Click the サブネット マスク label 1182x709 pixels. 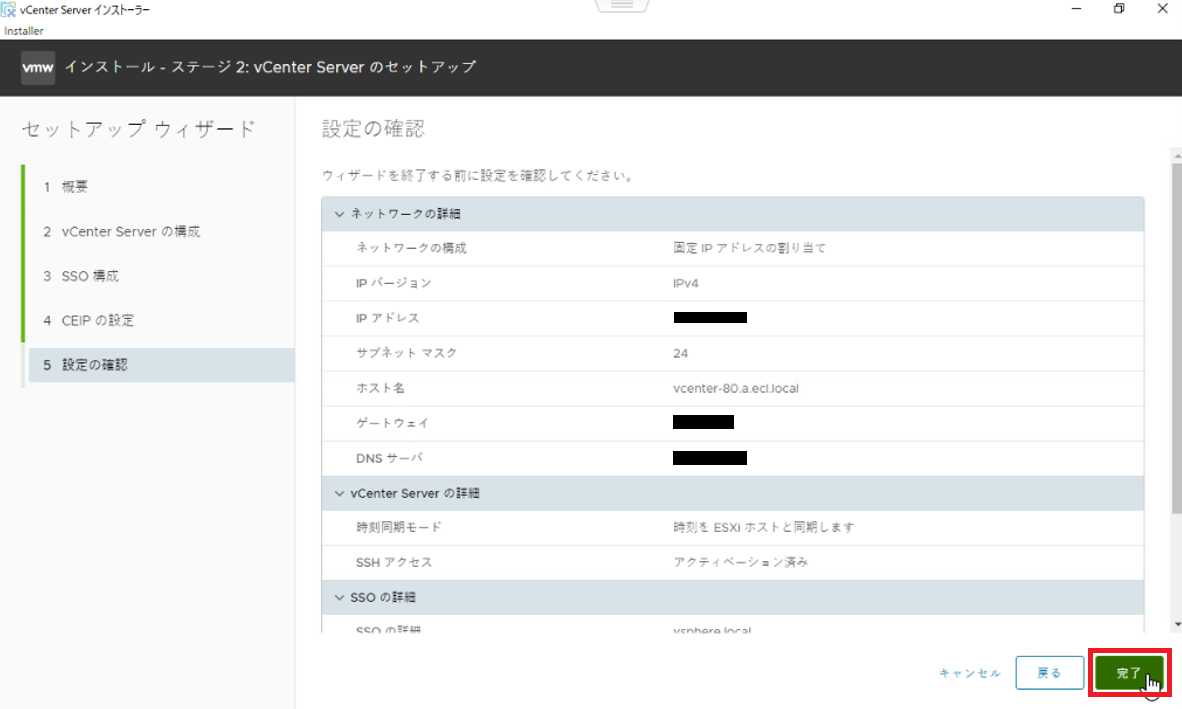pos(406,353)
